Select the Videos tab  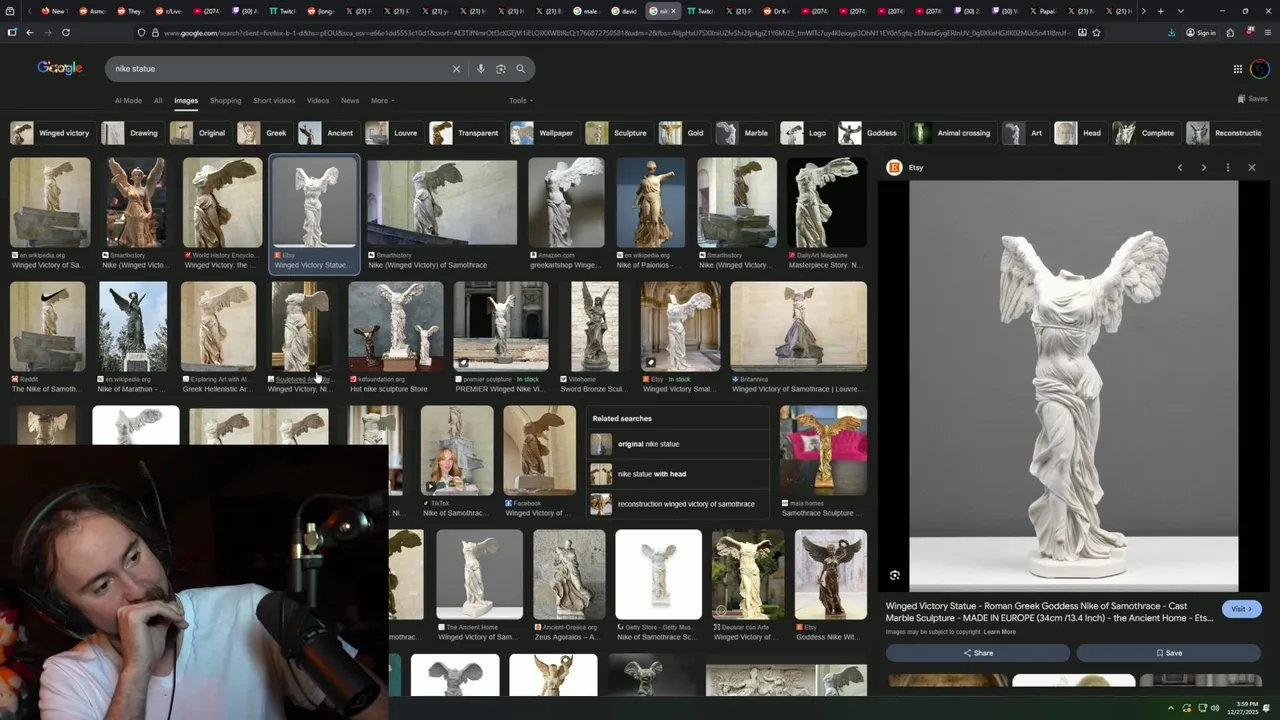[318, 101]
